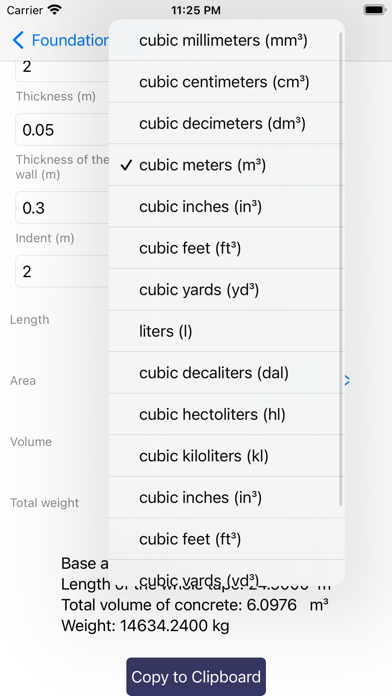Pick cubic hectoliters (hl) unit
The image size is (392, 696).
(x=226, y=414)
